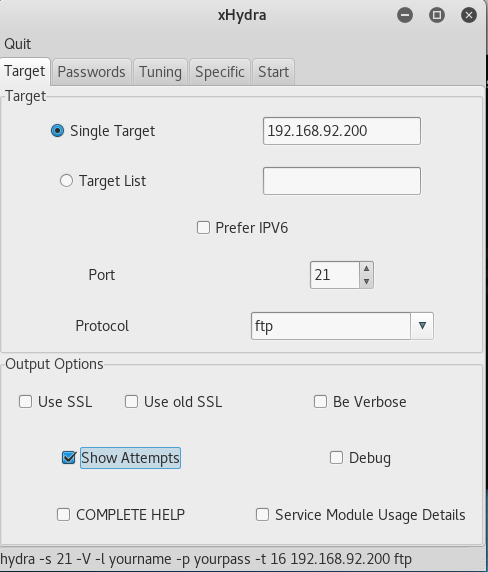This screenshot has width=488, height=572.
Task: Select the Target List radio button
Action: [x=66, y=181]
